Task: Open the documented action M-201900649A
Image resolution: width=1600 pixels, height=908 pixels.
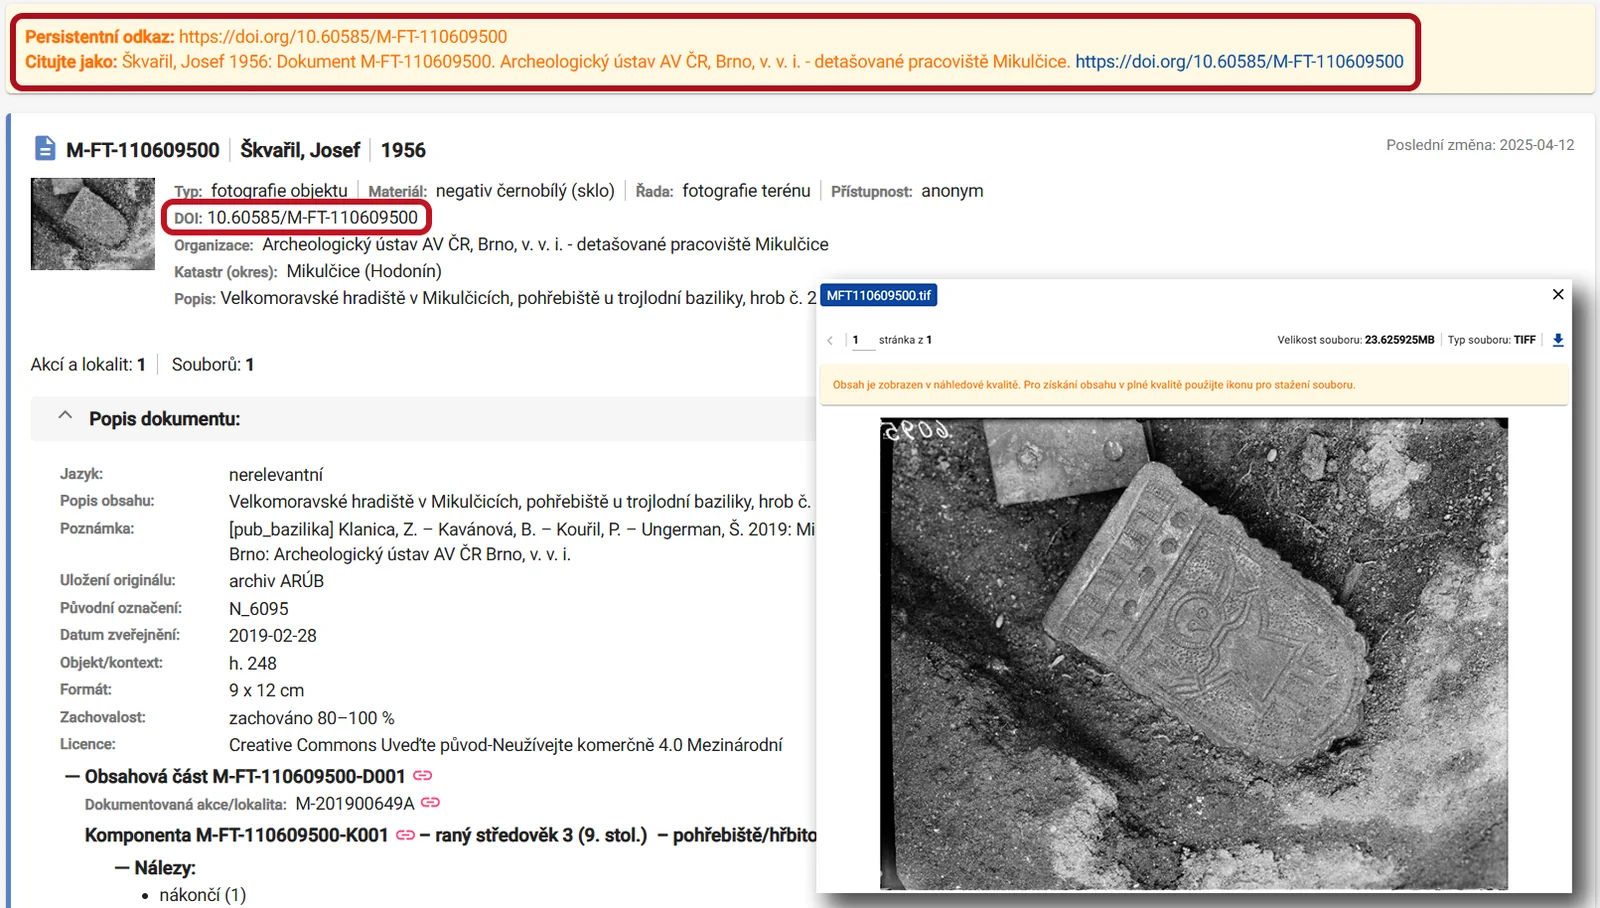Action: pyautogui.click(x=355, y=803)
